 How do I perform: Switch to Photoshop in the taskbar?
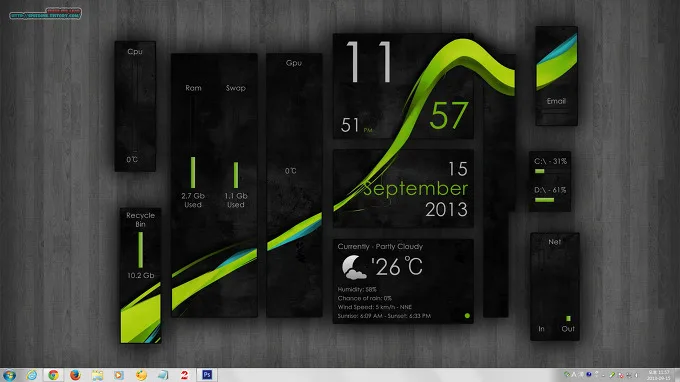pyautogui.click(x=207, y=375)
